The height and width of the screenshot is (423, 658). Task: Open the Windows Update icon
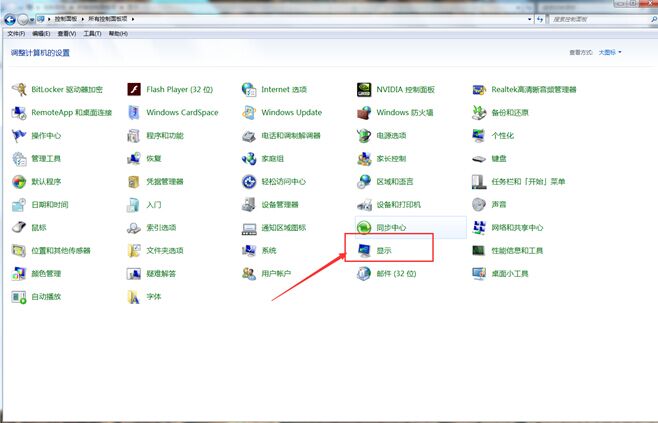click(x=249, y=112)
